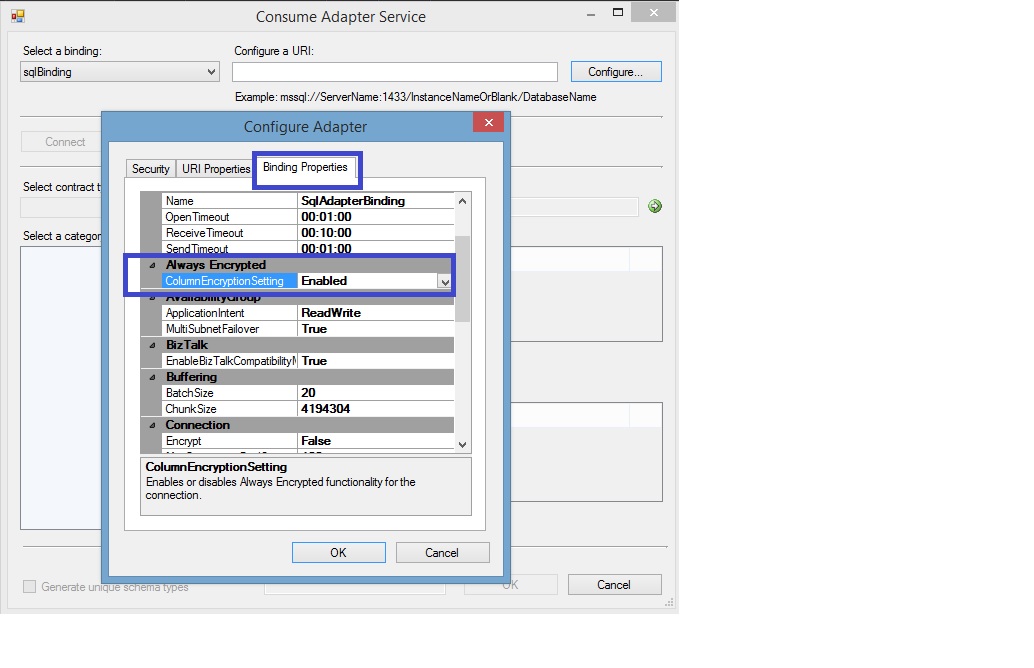Image resolution: width=1034 pixels, height=668 pixels.
Task: Select the EnableBizTalkCompatibilityMode property row
Action: point(308,361)
